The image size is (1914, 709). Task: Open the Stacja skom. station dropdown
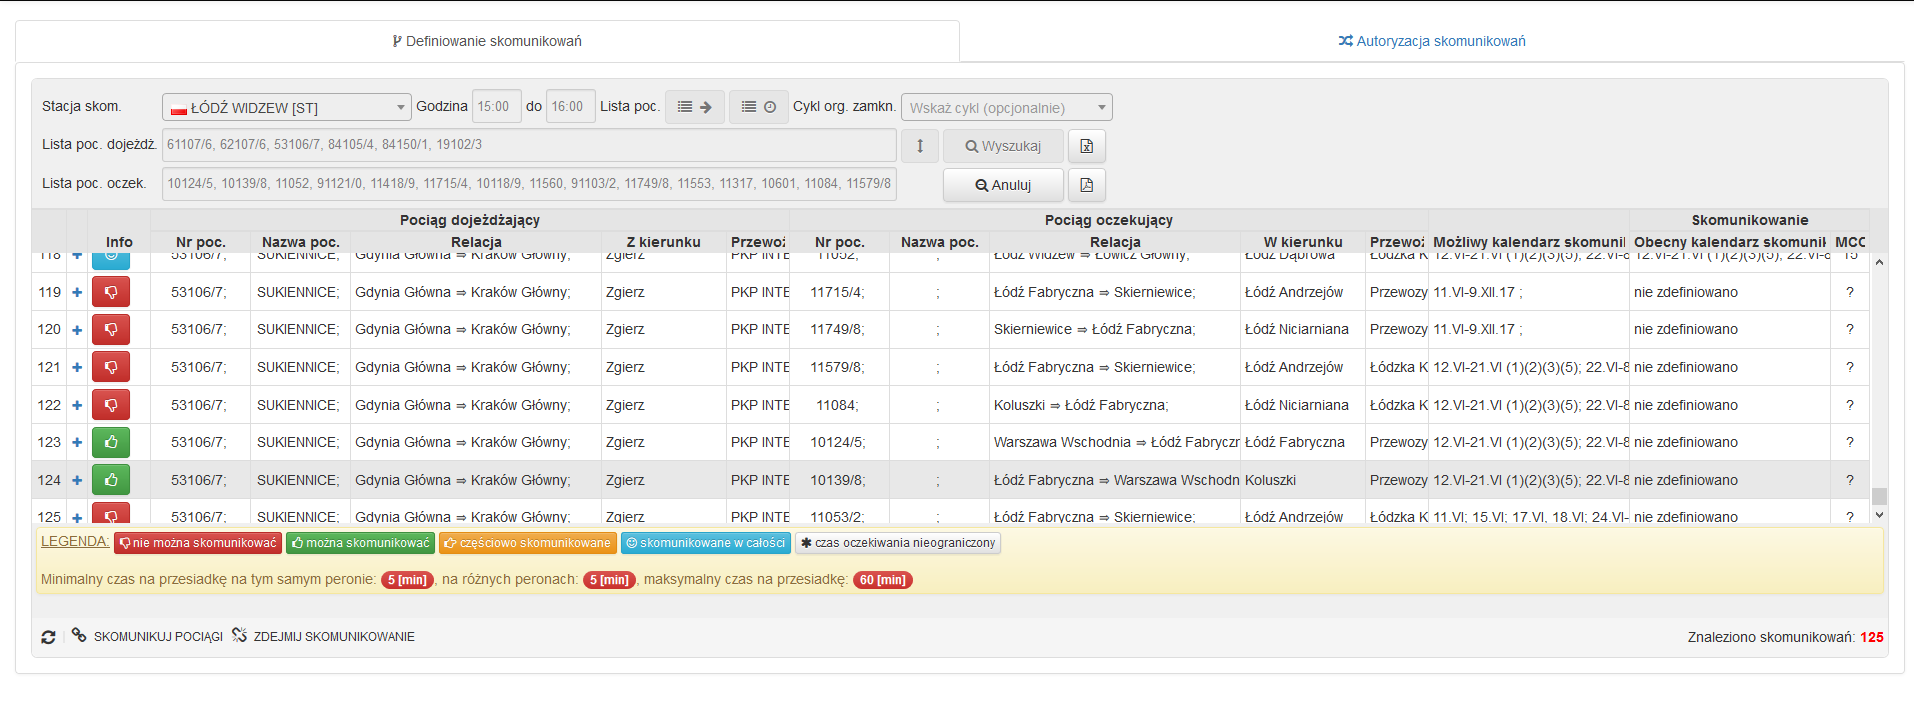(286, 107)
